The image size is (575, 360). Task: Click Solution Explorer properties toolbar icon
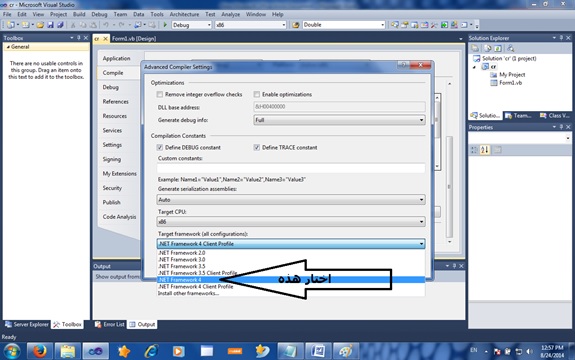475,48
